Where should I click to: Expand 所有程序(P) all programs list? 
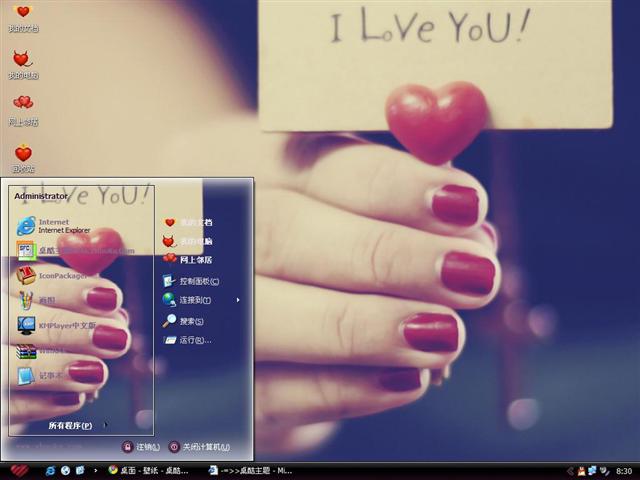click(x=78, y=425)
